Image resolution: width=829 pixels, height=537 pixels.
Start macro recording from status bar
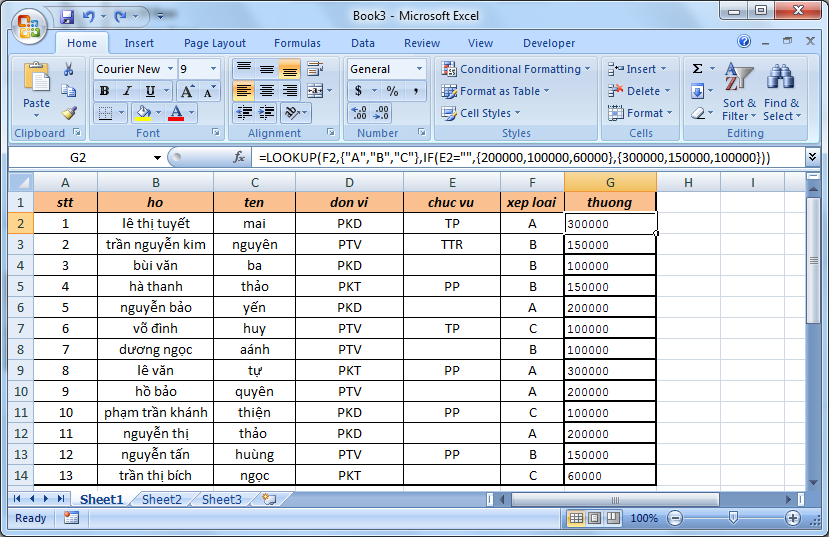71,518
